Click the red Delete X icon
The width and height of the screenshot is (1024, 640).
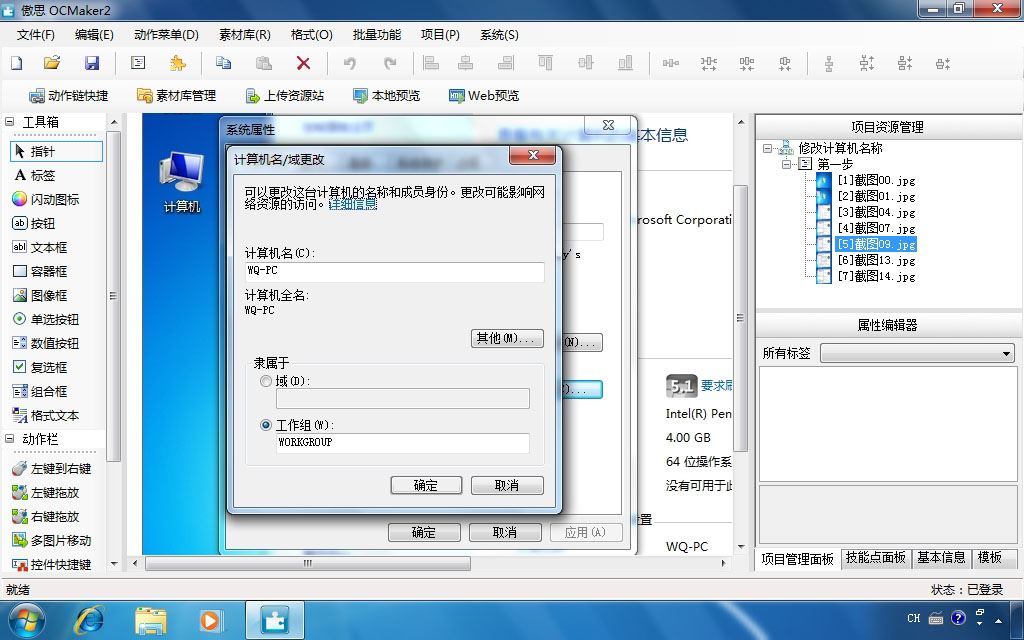pos(303,63)
